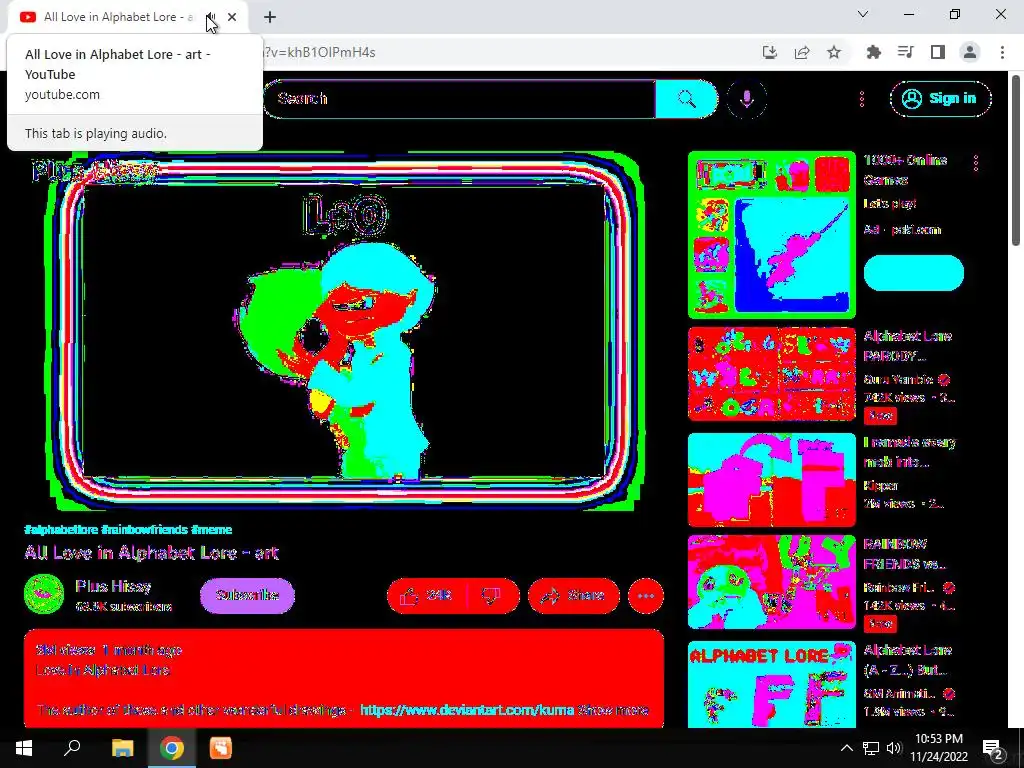Show hidden system tray icons
This screenshot has height=768, width=1024.
point(846,748)
